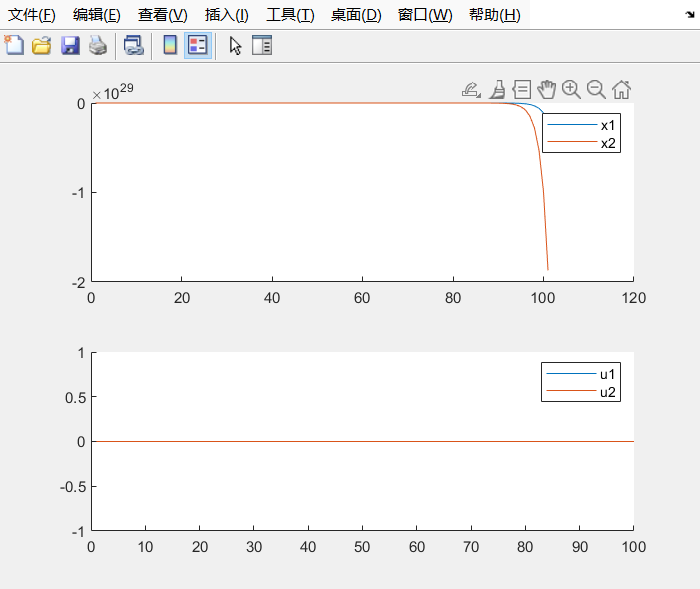This screenshot has height=589, width=700.
Task: Expand the 工具(T) menu
Action: [x=290, y=15]
